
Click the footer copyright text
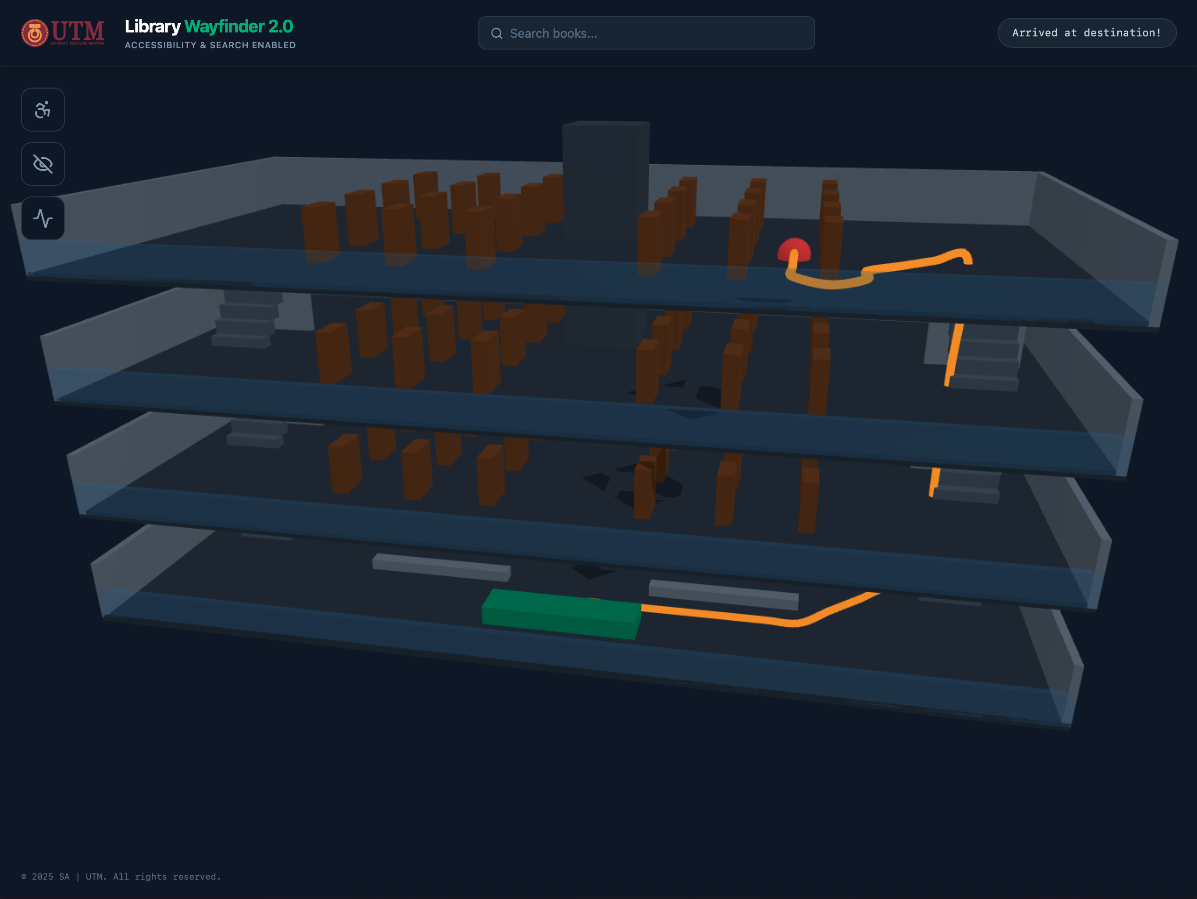click(121, 877)
